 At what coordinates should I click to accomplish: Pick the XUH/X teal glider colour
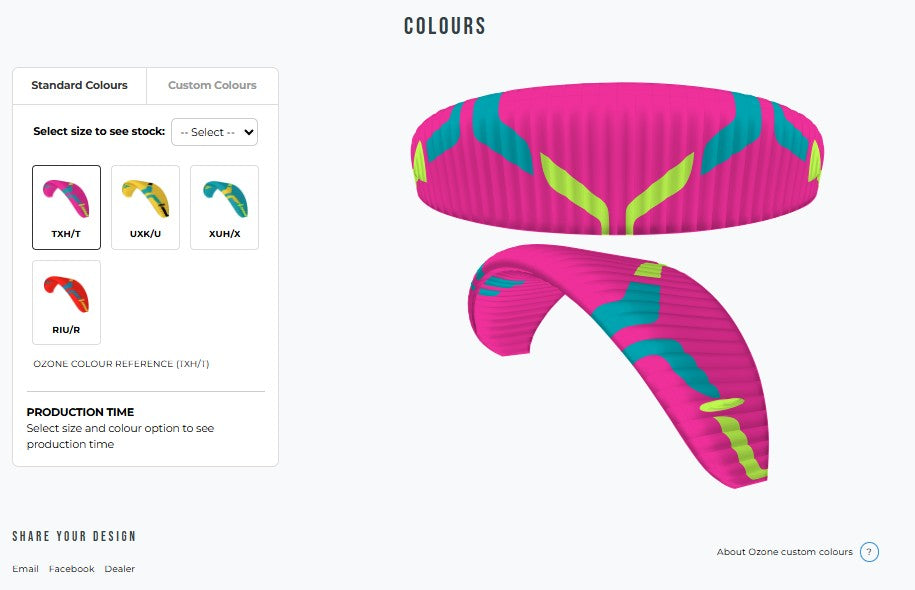[225, 207]
